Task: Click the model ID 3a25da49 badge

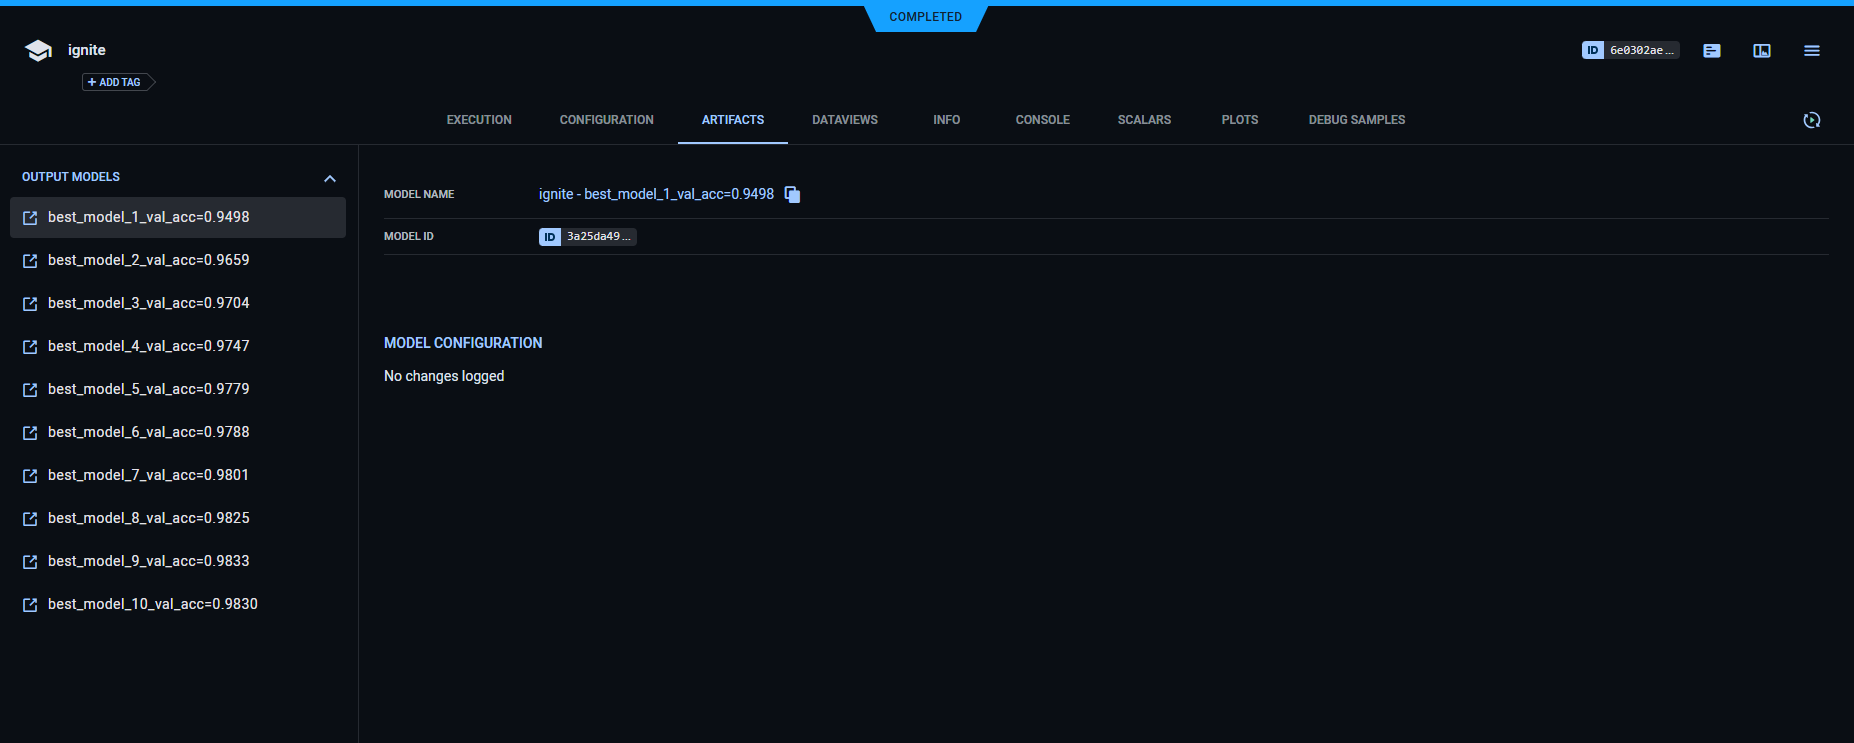Action: click(x=588, y=237)
